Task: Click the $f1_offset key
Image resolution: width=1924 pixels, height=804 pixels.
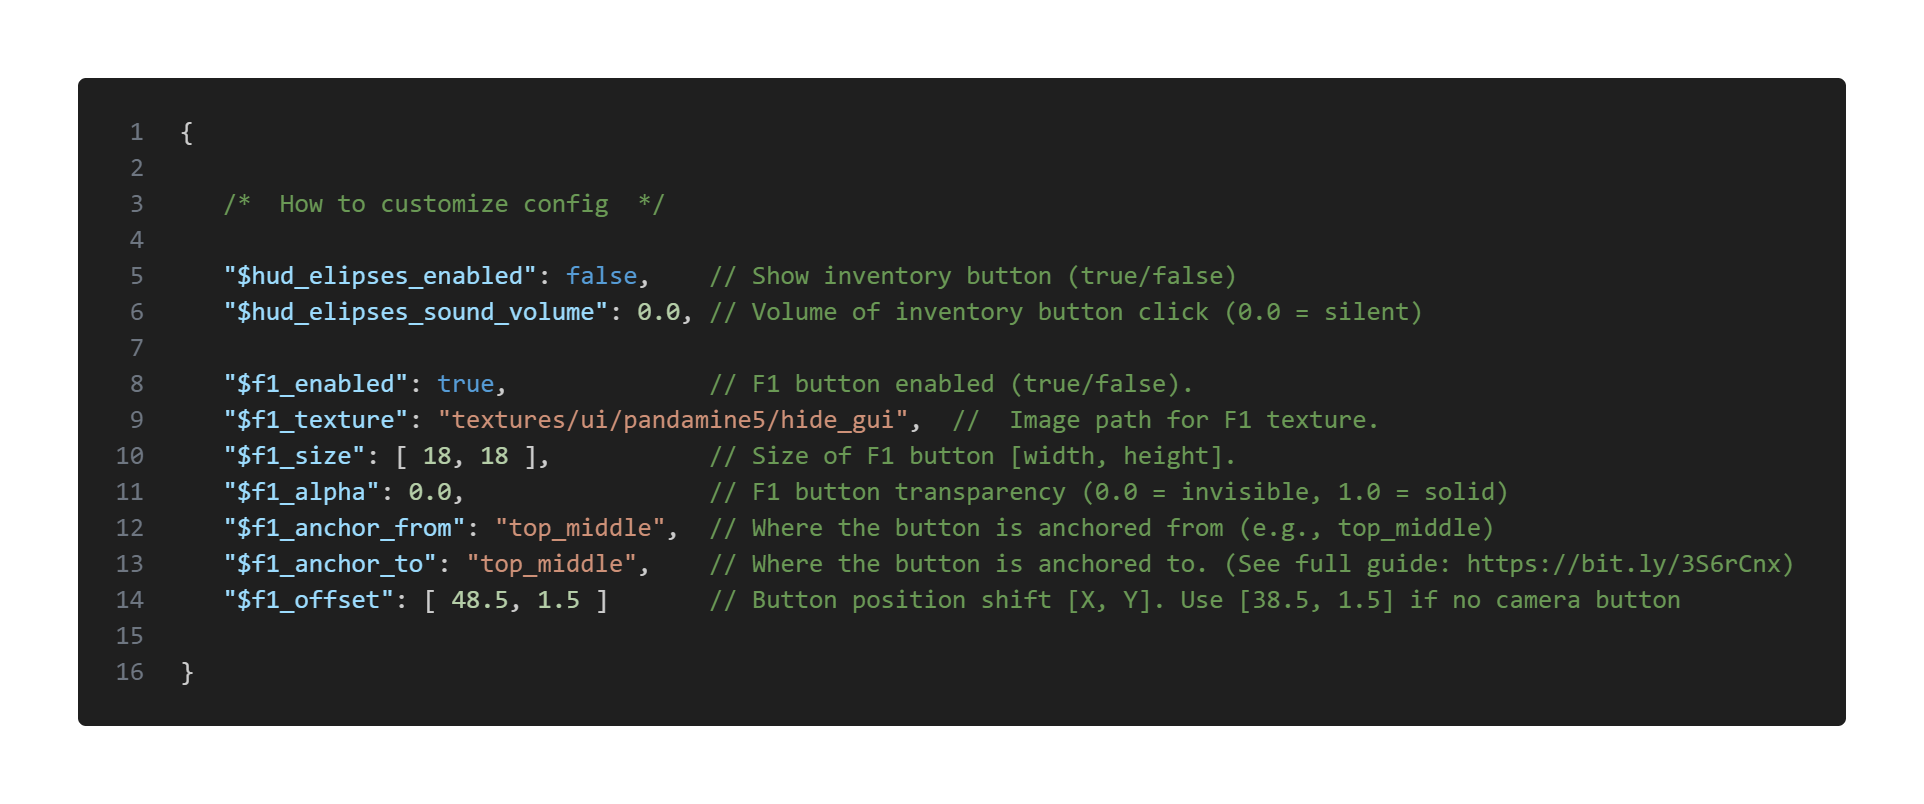Action: (309, 600)
